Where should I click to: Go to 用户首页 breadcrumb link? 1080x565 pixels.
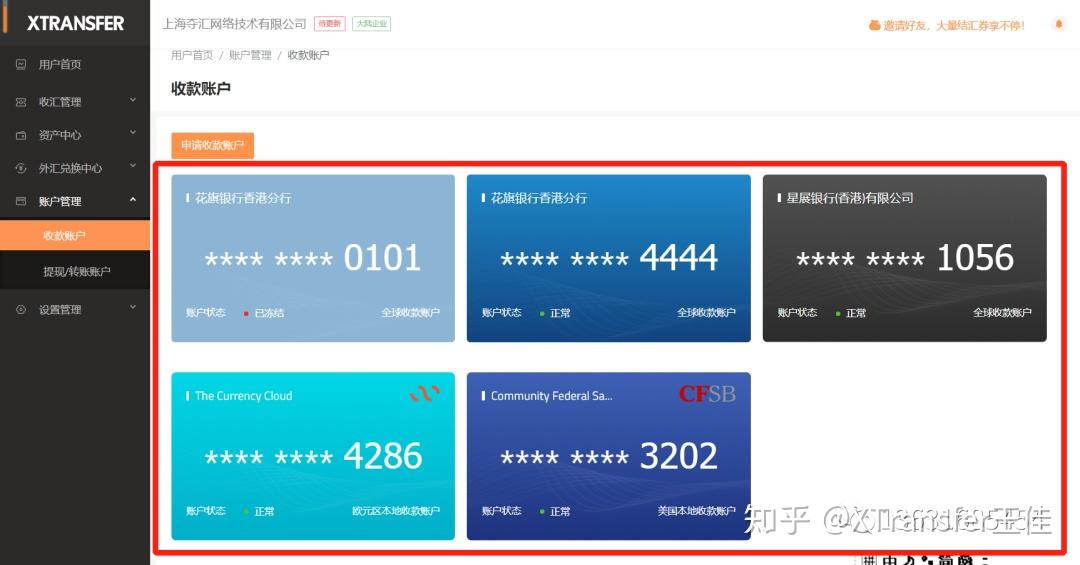tap(192, 55)
